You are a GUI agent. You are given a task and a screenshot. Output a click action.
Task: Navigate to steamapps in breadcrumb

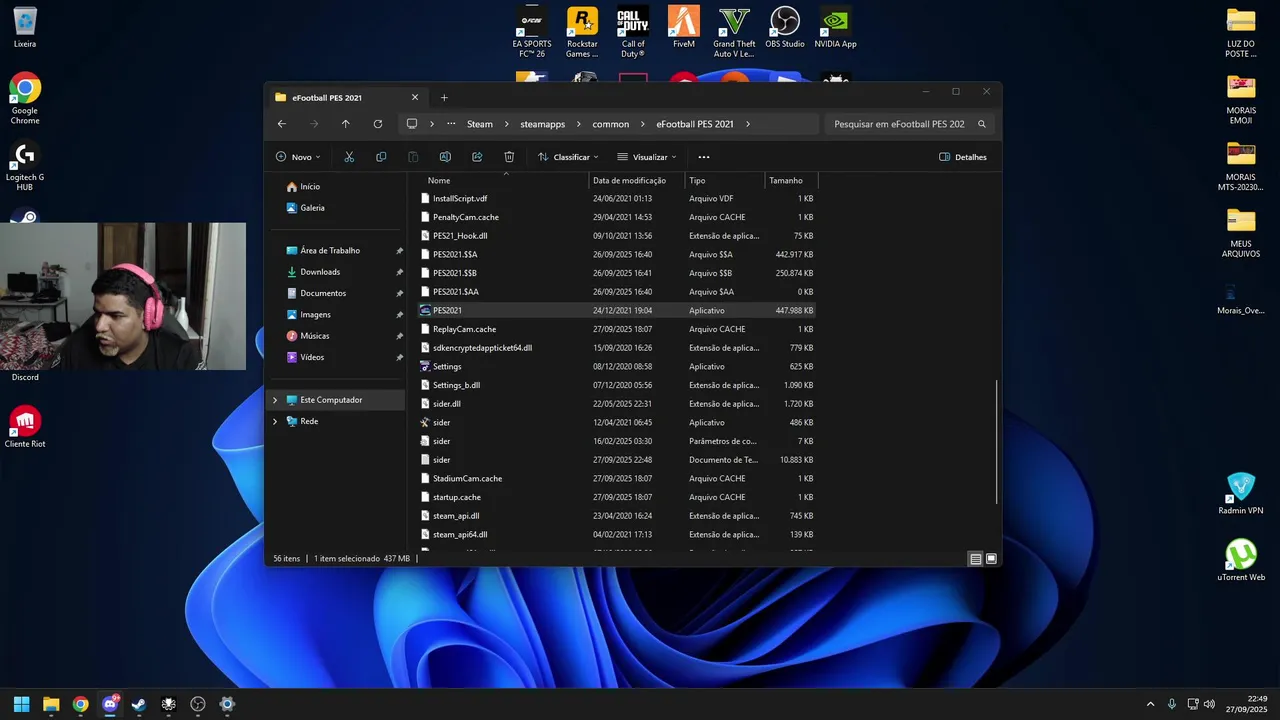point(543,124)
